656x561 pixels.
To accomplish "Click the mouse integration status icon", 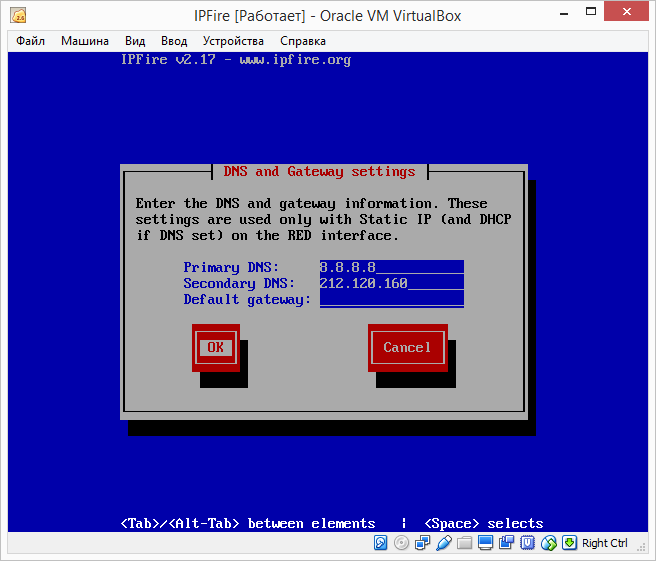I will click(548, 543).
